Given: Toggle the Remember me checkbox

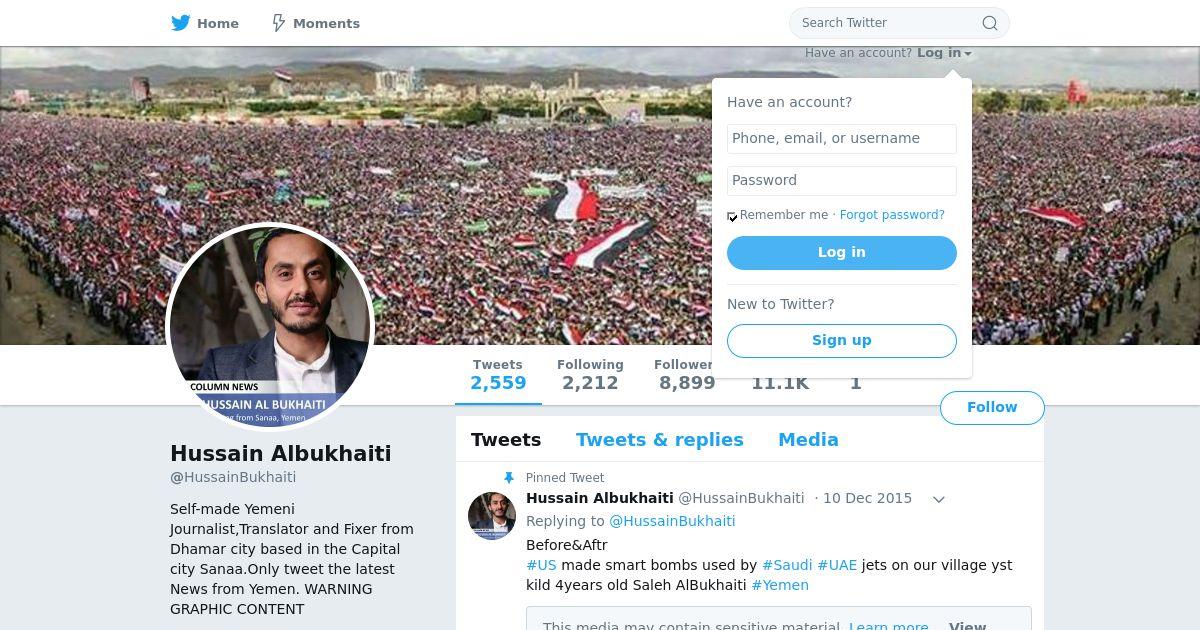Looking at the screenshot, I should (x=732, y=216).
